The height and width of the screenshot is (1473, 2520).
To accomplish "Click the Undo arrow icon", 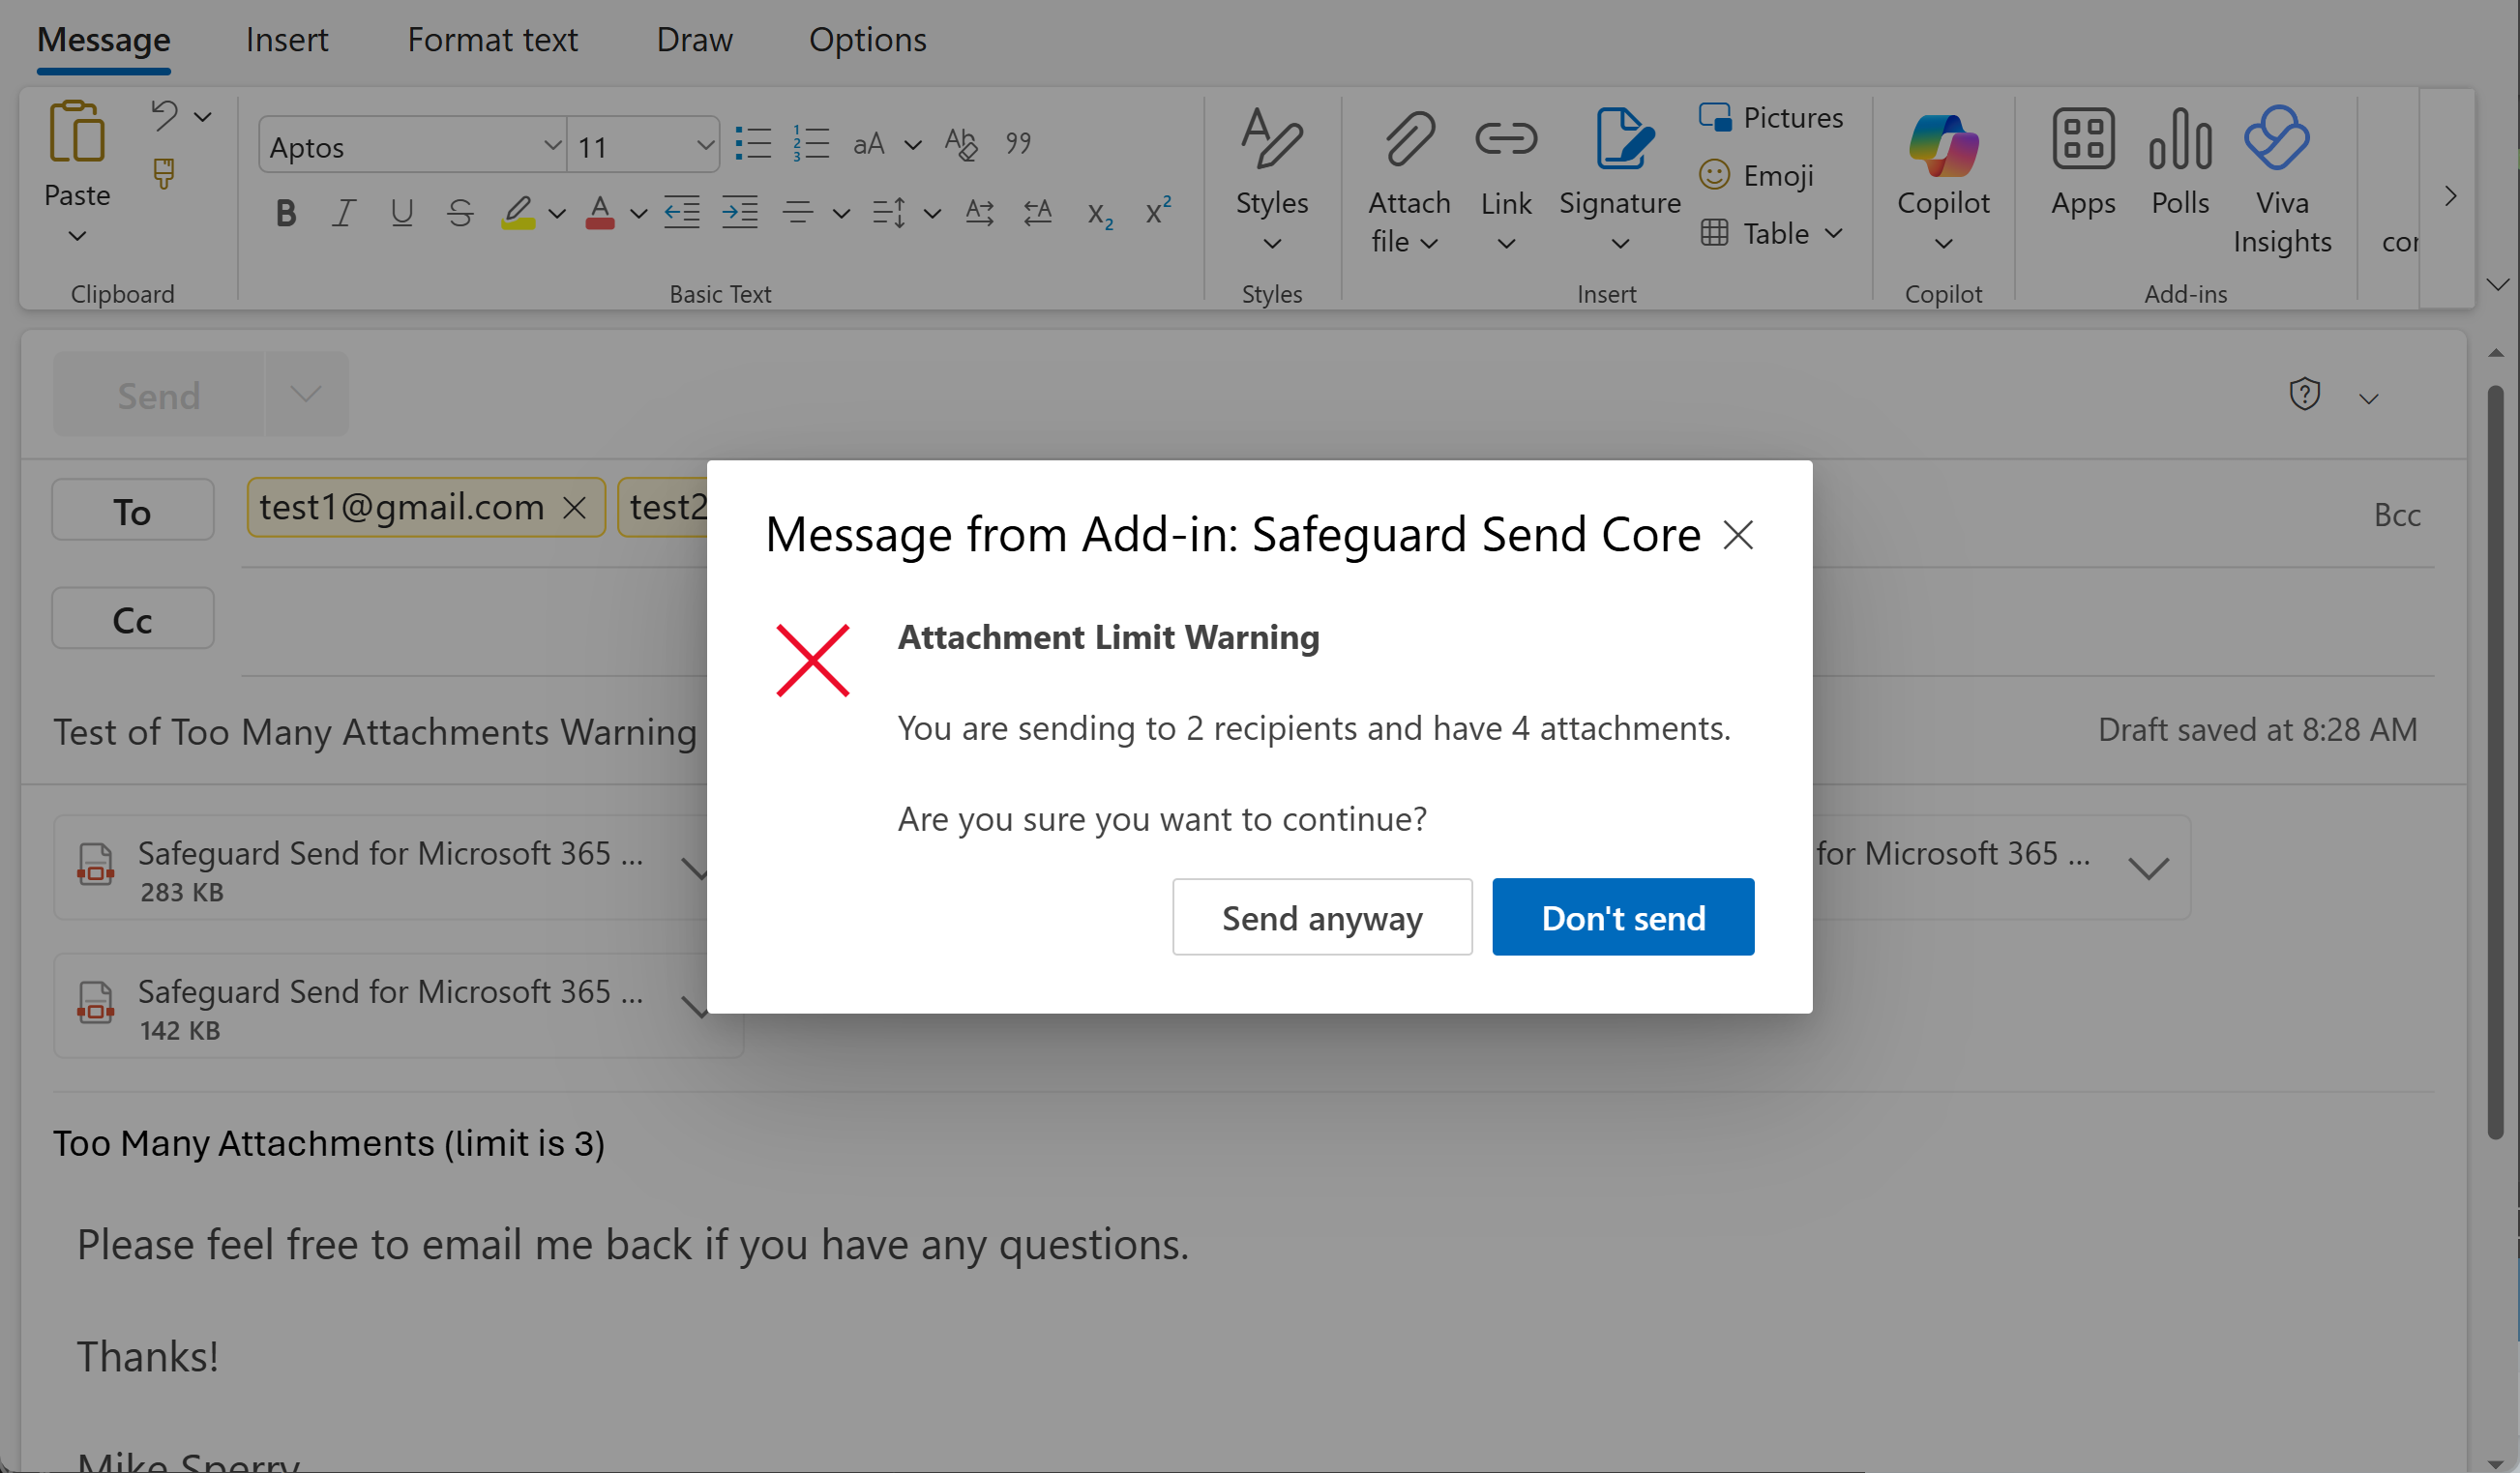I will point(165,115).
